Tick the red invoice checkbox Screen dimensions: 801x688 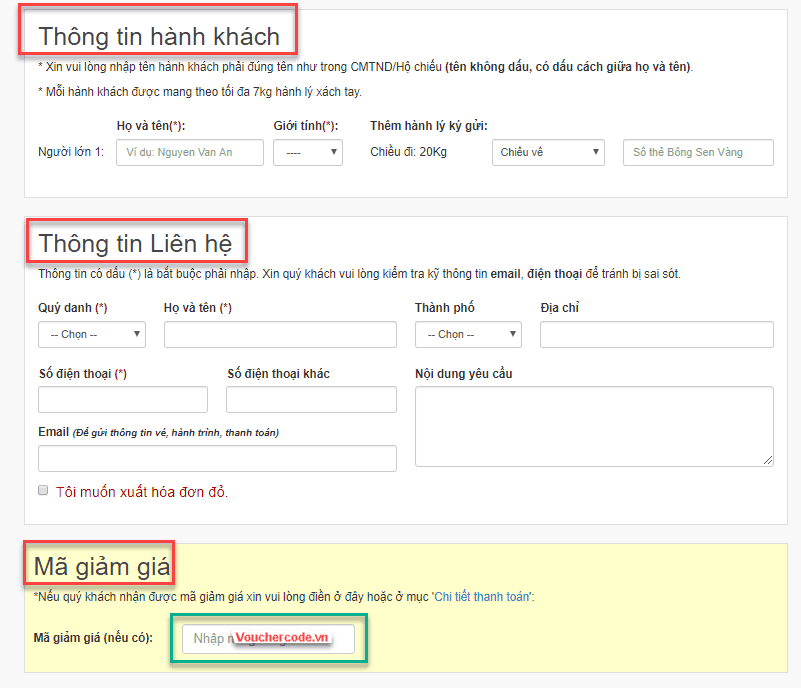pos(43,491)
